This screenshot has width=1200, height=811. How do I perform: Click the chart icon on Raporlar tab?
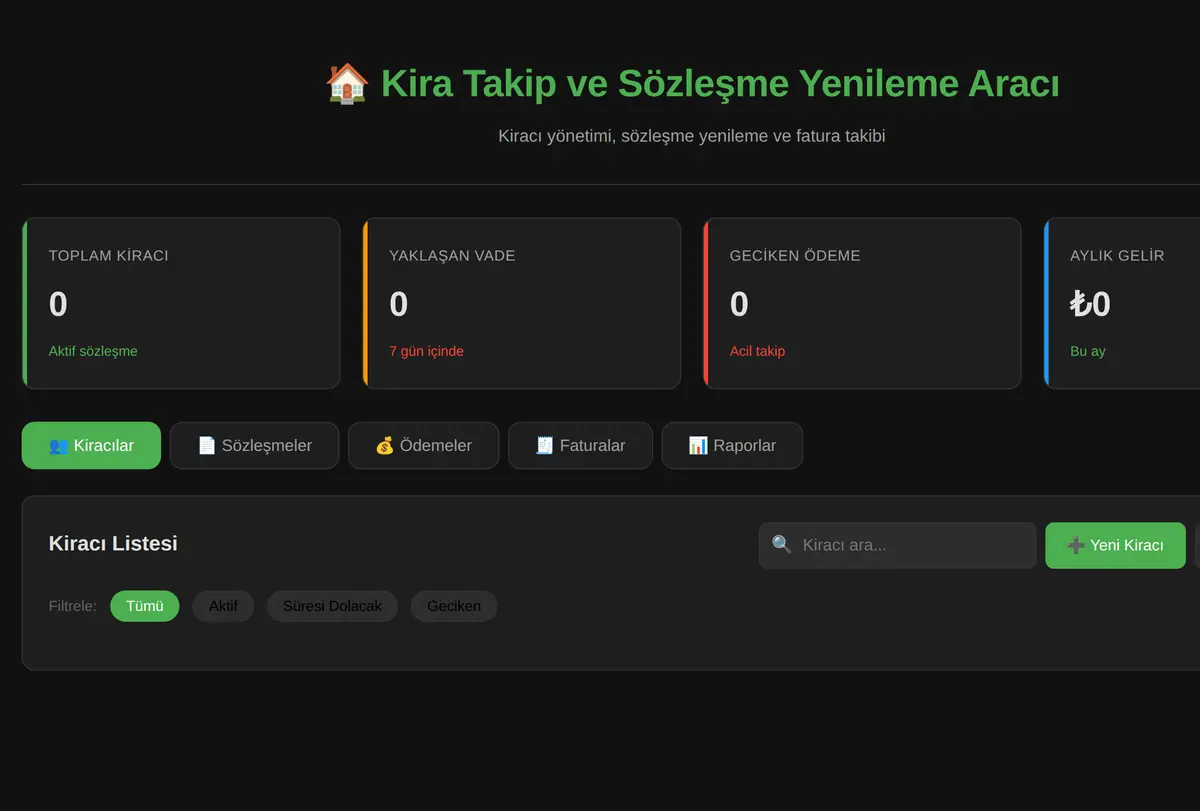tap(698, 445)
